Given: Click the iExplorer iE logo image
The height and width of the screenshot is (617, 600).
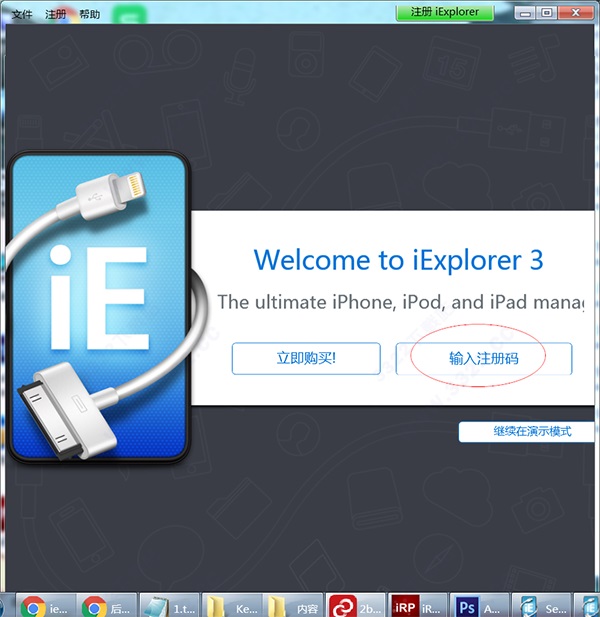Looking at the screenshot, I should tap(98, 307).
